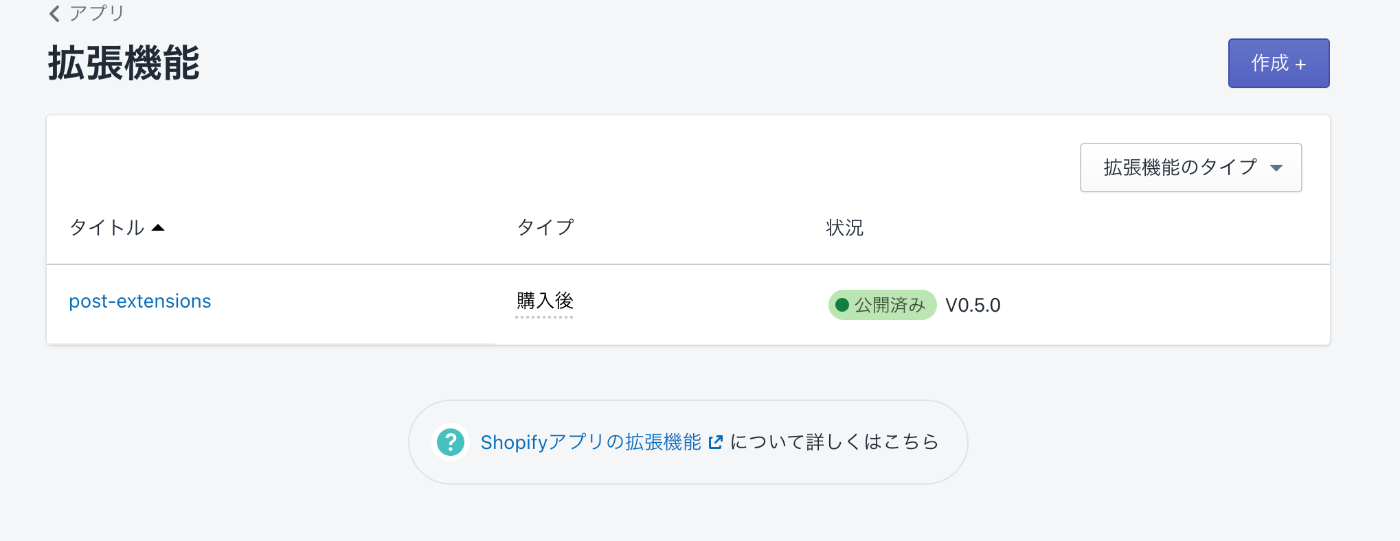Click the V0.5.0 version text
The image size is (1400, 541).
(973, 305)
